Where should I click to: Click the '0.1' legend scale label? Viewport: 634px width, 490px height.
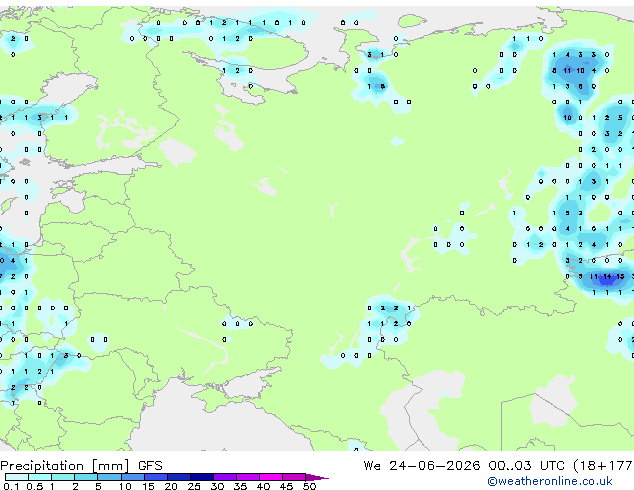(11, 486)
